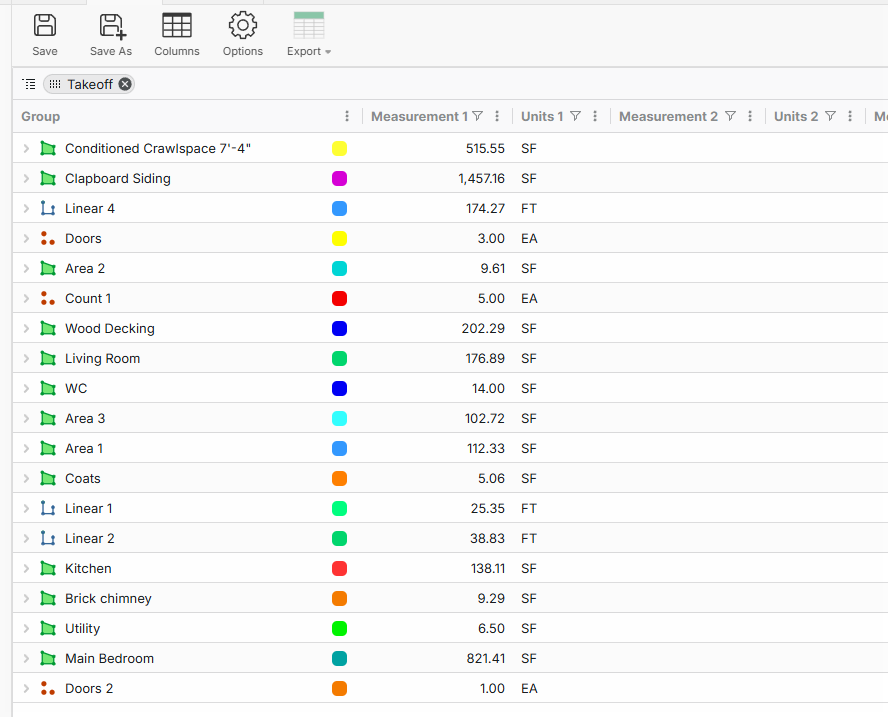This screenshot has height=717, width=888.
Task: Open the Units 2 column menu
Action: pos(849,116)
